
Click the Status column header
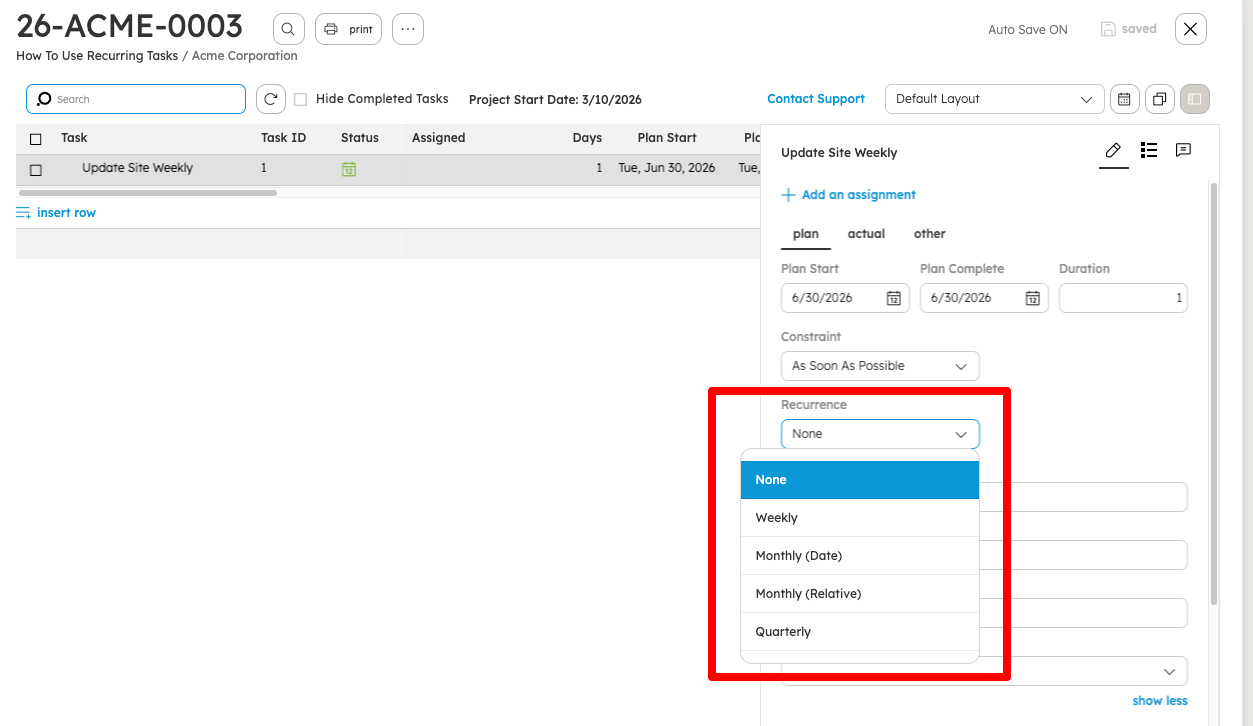point(360,138)
